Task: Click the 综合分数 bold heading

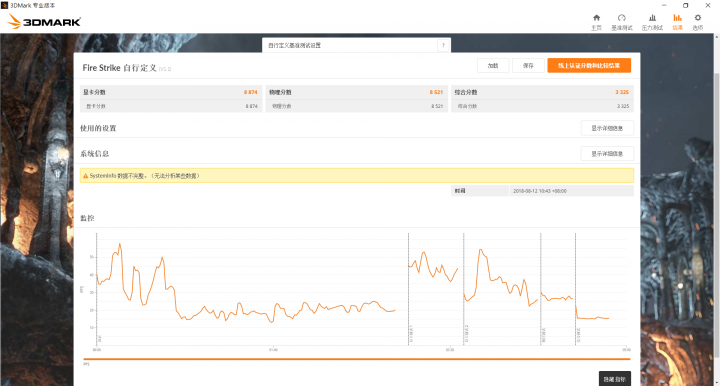Action: pyautogui.click(x=466, y=92)
